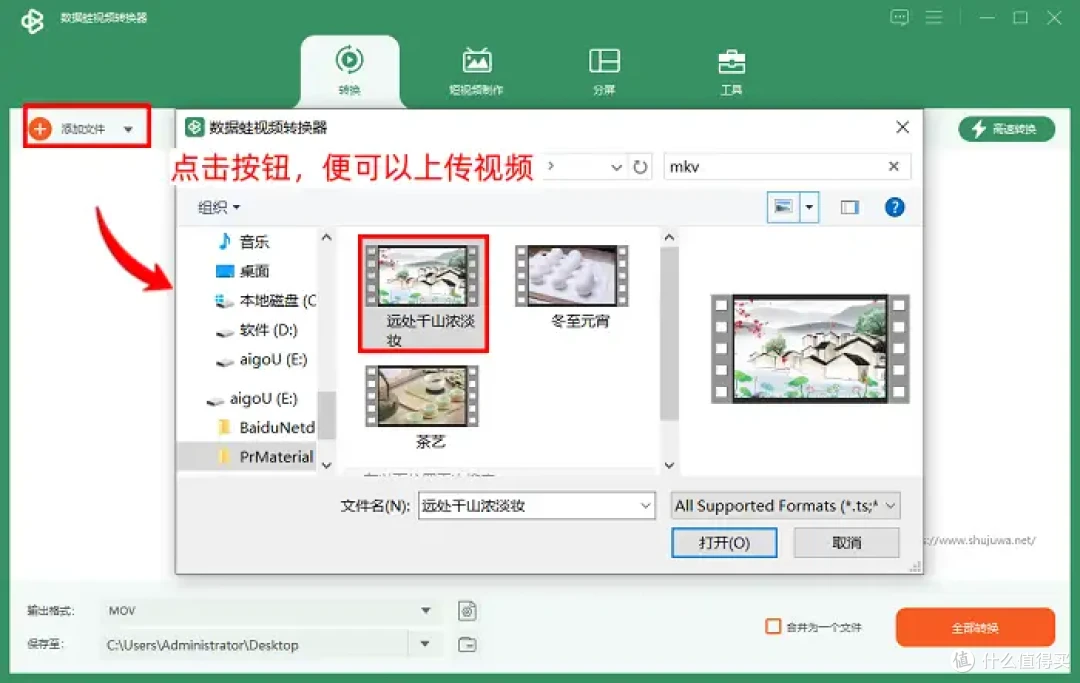
Task: Select the 茶艺 video thumbnail
Action: (x=422, y=407)
